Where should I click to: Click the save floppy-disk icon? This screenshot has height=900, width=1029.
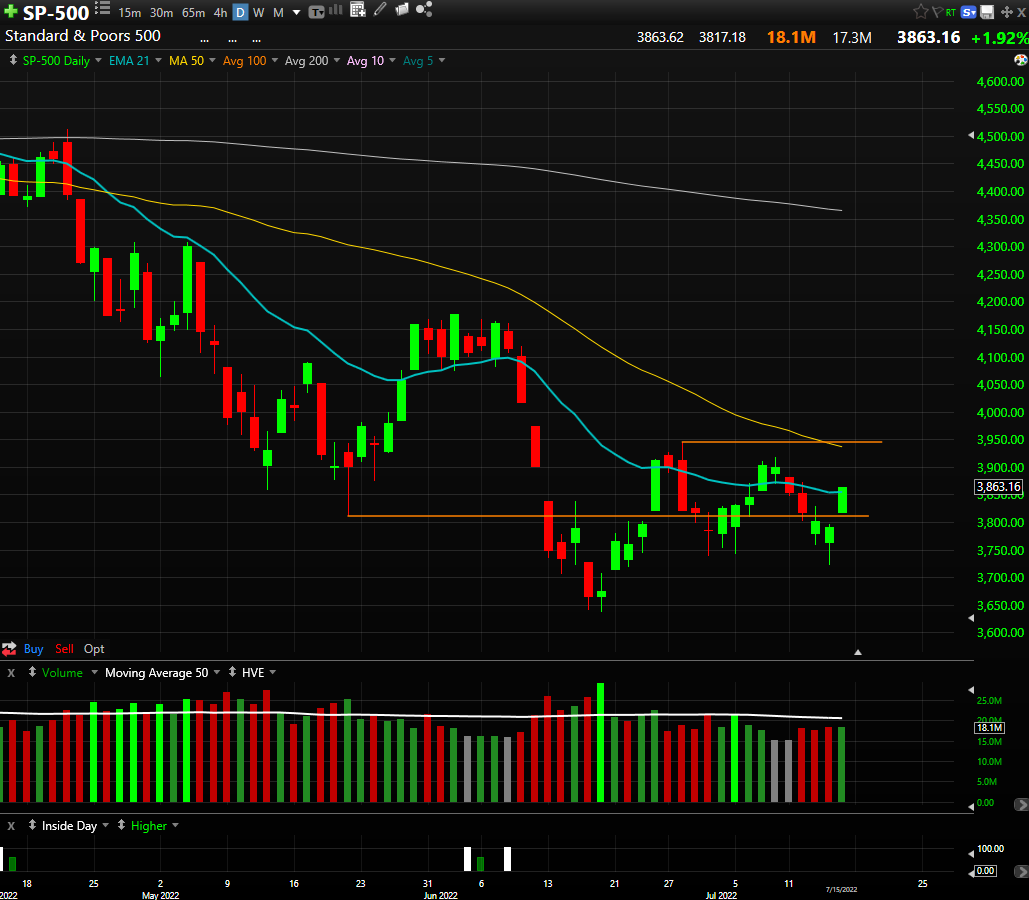click(987, 12)
